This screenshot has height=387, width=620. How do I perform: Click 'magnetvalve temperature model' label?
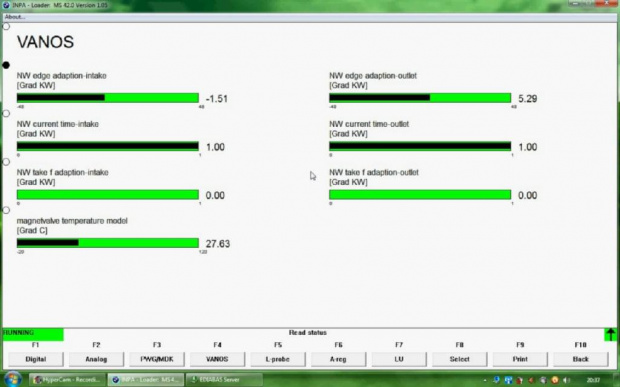72,221
